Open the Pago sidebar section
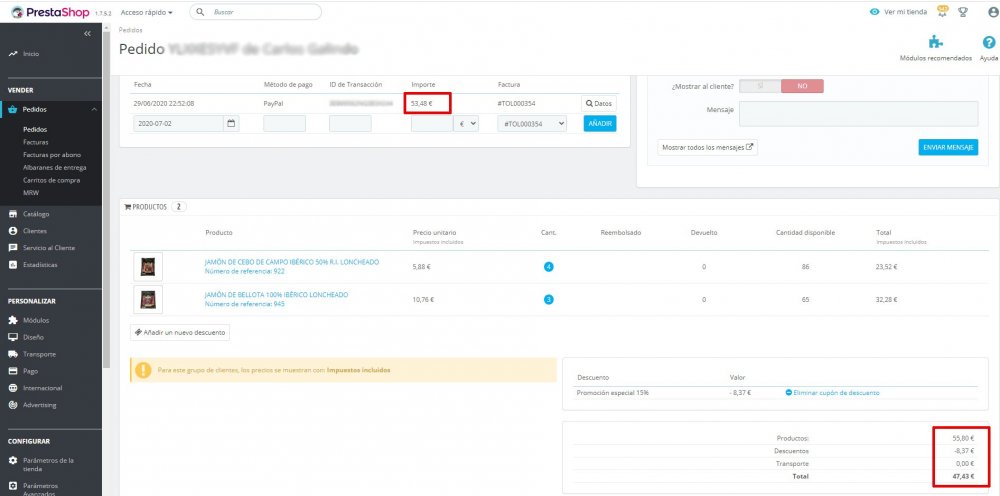The height and width of the screenshot is (496, 1000). coord(30,371)
